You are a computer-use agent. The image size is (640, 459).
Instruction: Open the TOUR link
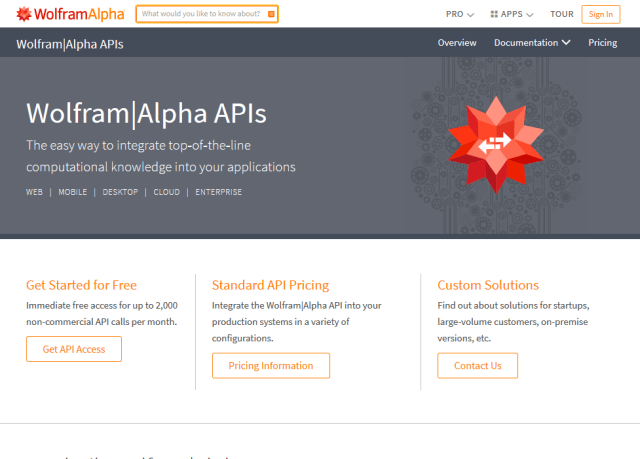[x=562, y=14]
